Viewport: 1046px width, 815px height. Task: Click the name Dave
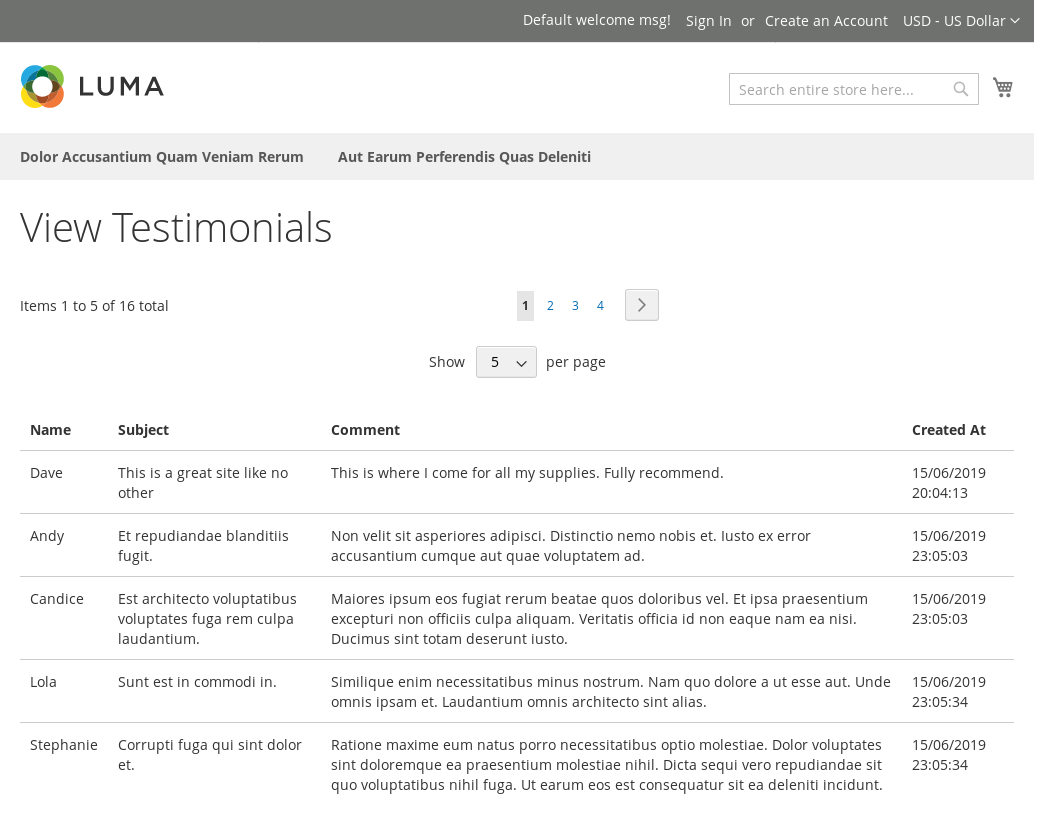pos(47,473)
